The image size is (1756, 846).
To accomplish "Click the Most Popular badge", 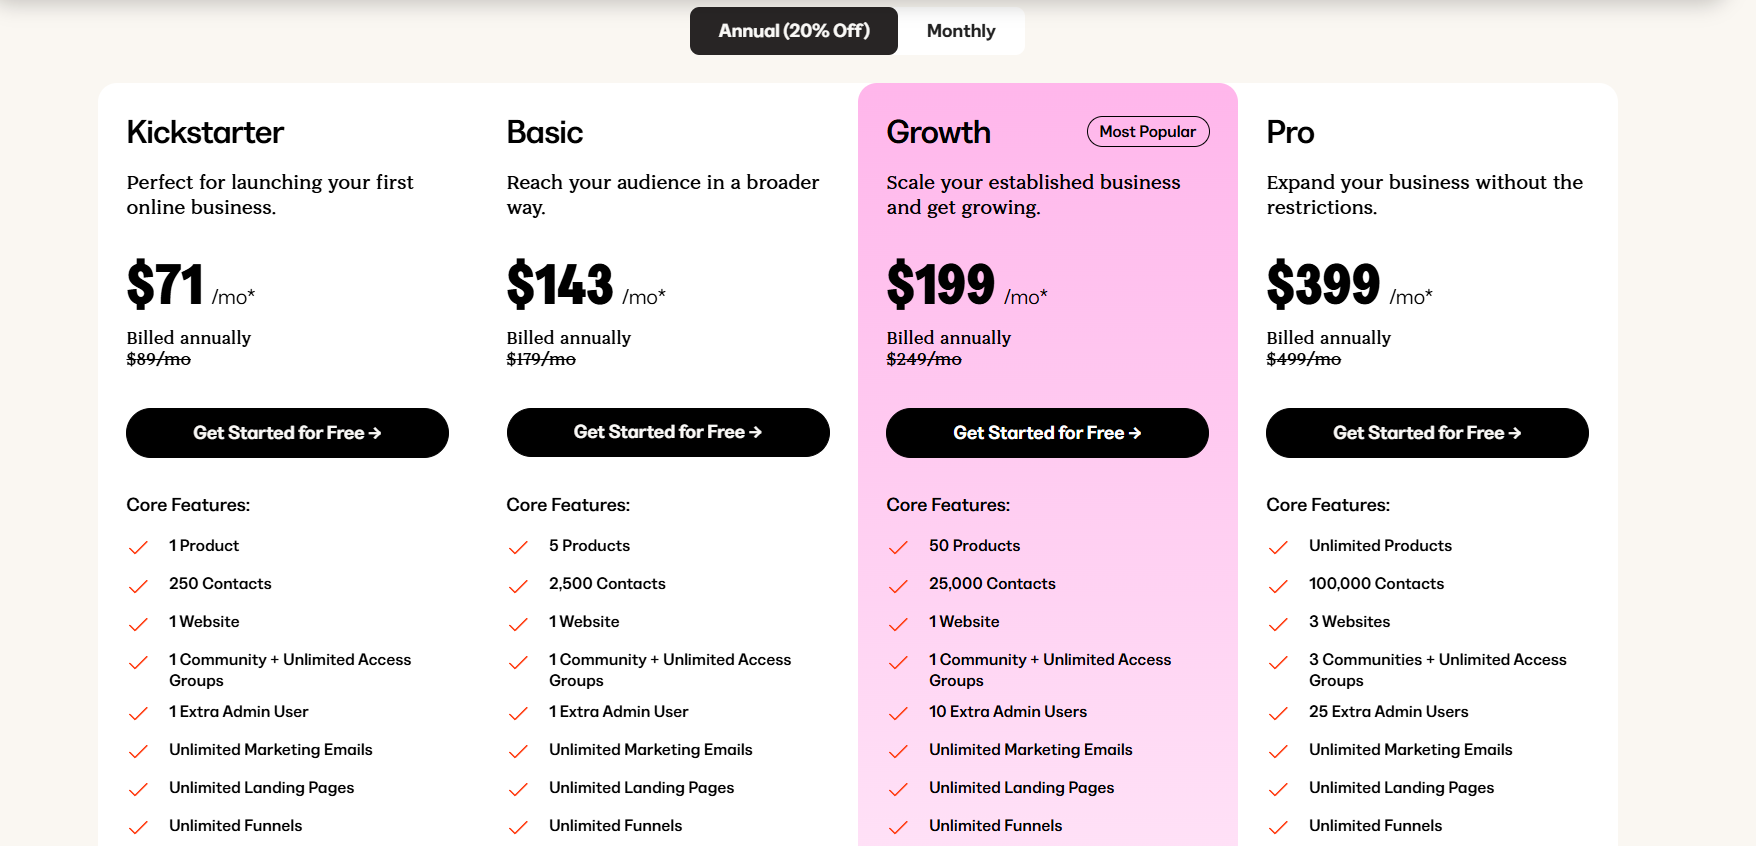I will click(x=1147, y=132).
